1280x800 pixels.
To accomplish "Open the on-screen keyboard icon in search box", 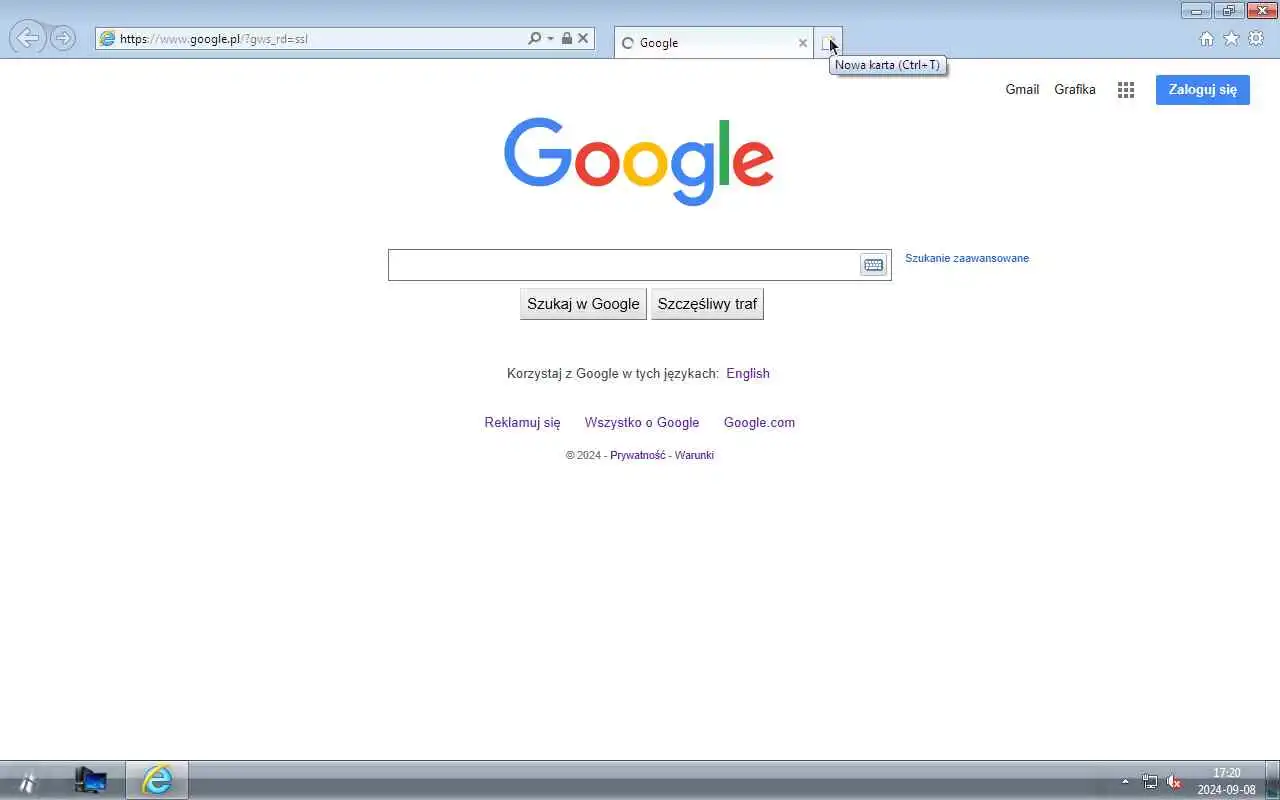I will [x=873, y=265].
